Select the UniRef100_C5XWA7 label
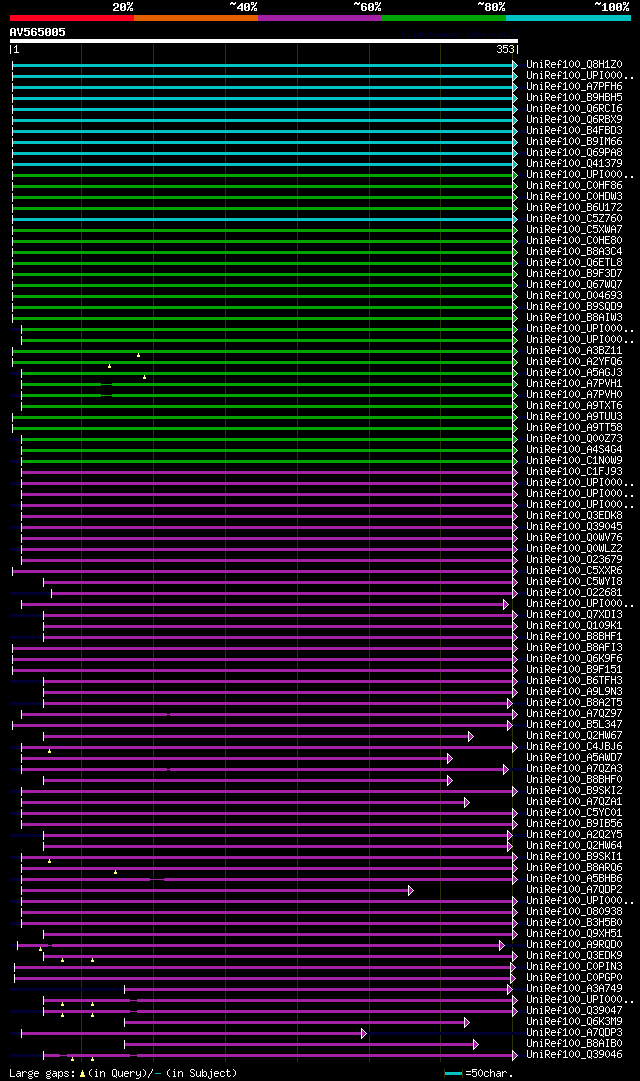Viewport: 640px width, 1081px height. pyautogui.click(x=574, y=230)
